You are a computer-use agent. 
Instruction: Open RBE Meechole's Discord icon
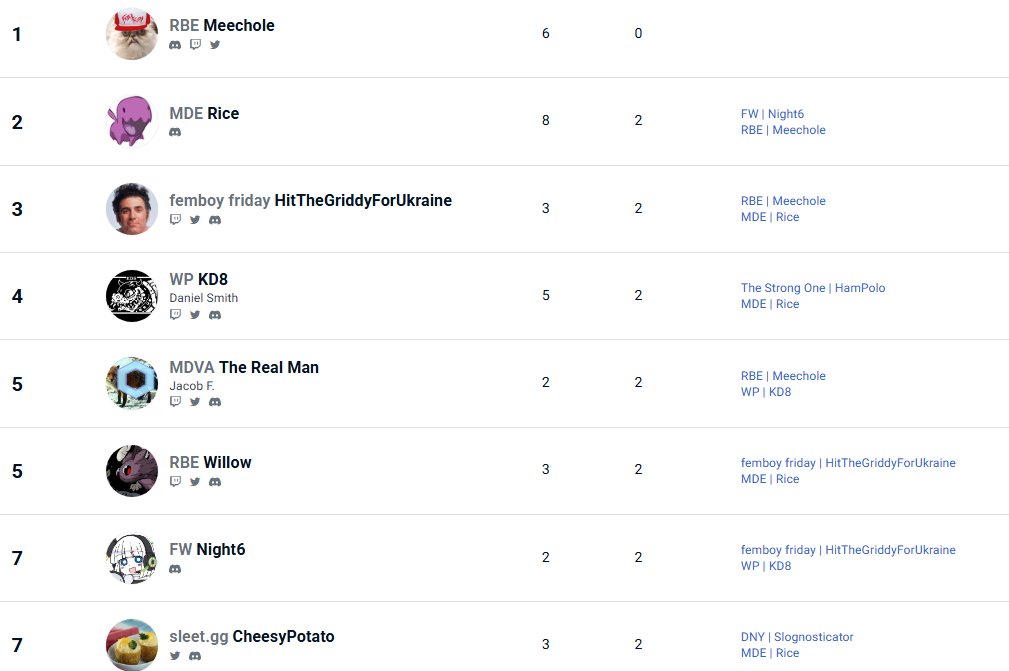click(175, 45)
